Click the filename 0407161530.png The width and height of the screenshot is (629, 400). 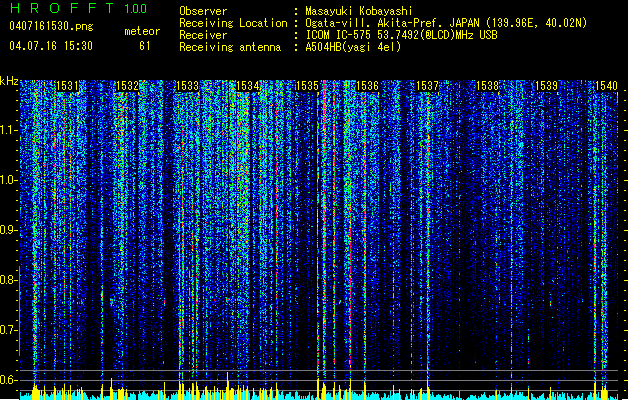(51, 26)
